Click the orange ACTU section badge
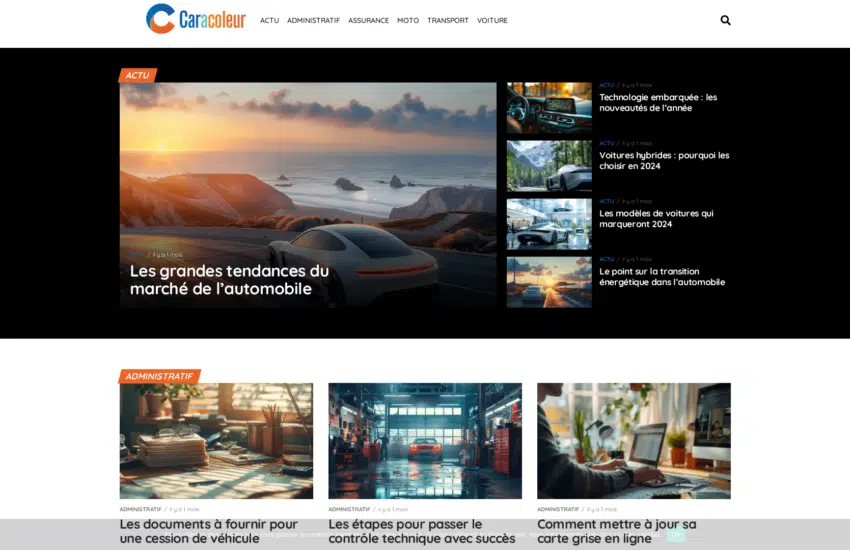Image resolution: width=850 pixels, height=550 pixels. pos(137,75)
